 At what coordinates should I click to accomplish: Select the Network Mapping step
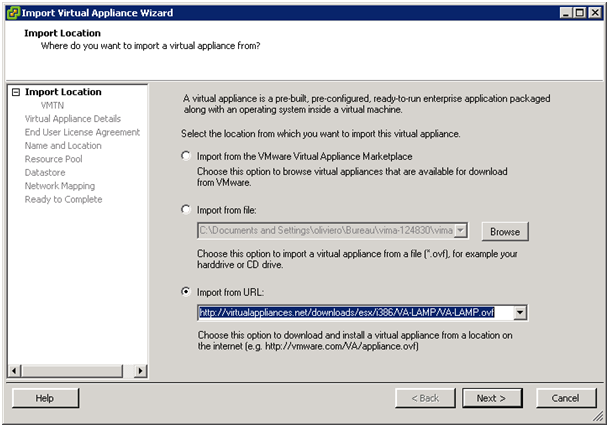60,186
